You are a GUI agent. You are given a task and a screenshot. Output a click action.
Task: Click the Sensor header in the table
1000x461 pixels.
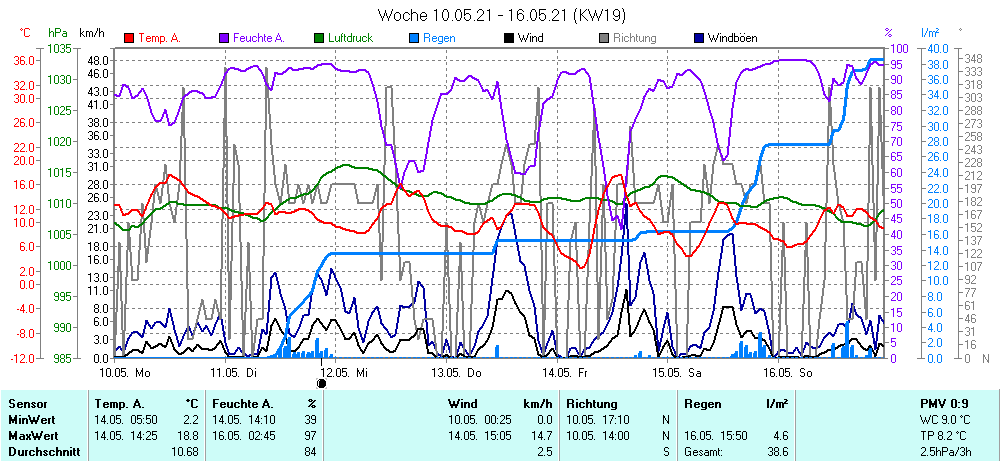pos(27,404)
